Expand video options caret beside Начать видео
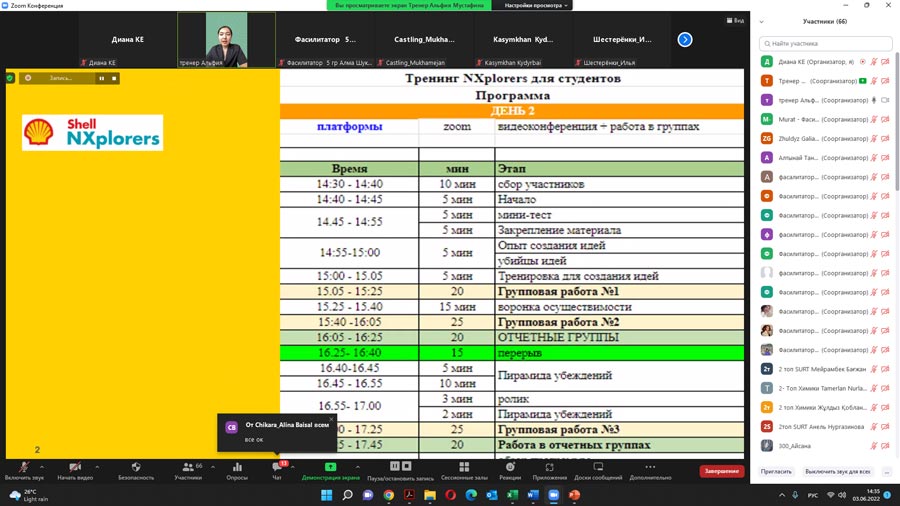Viewport: 900px width, 506px height. click(97, 466)
